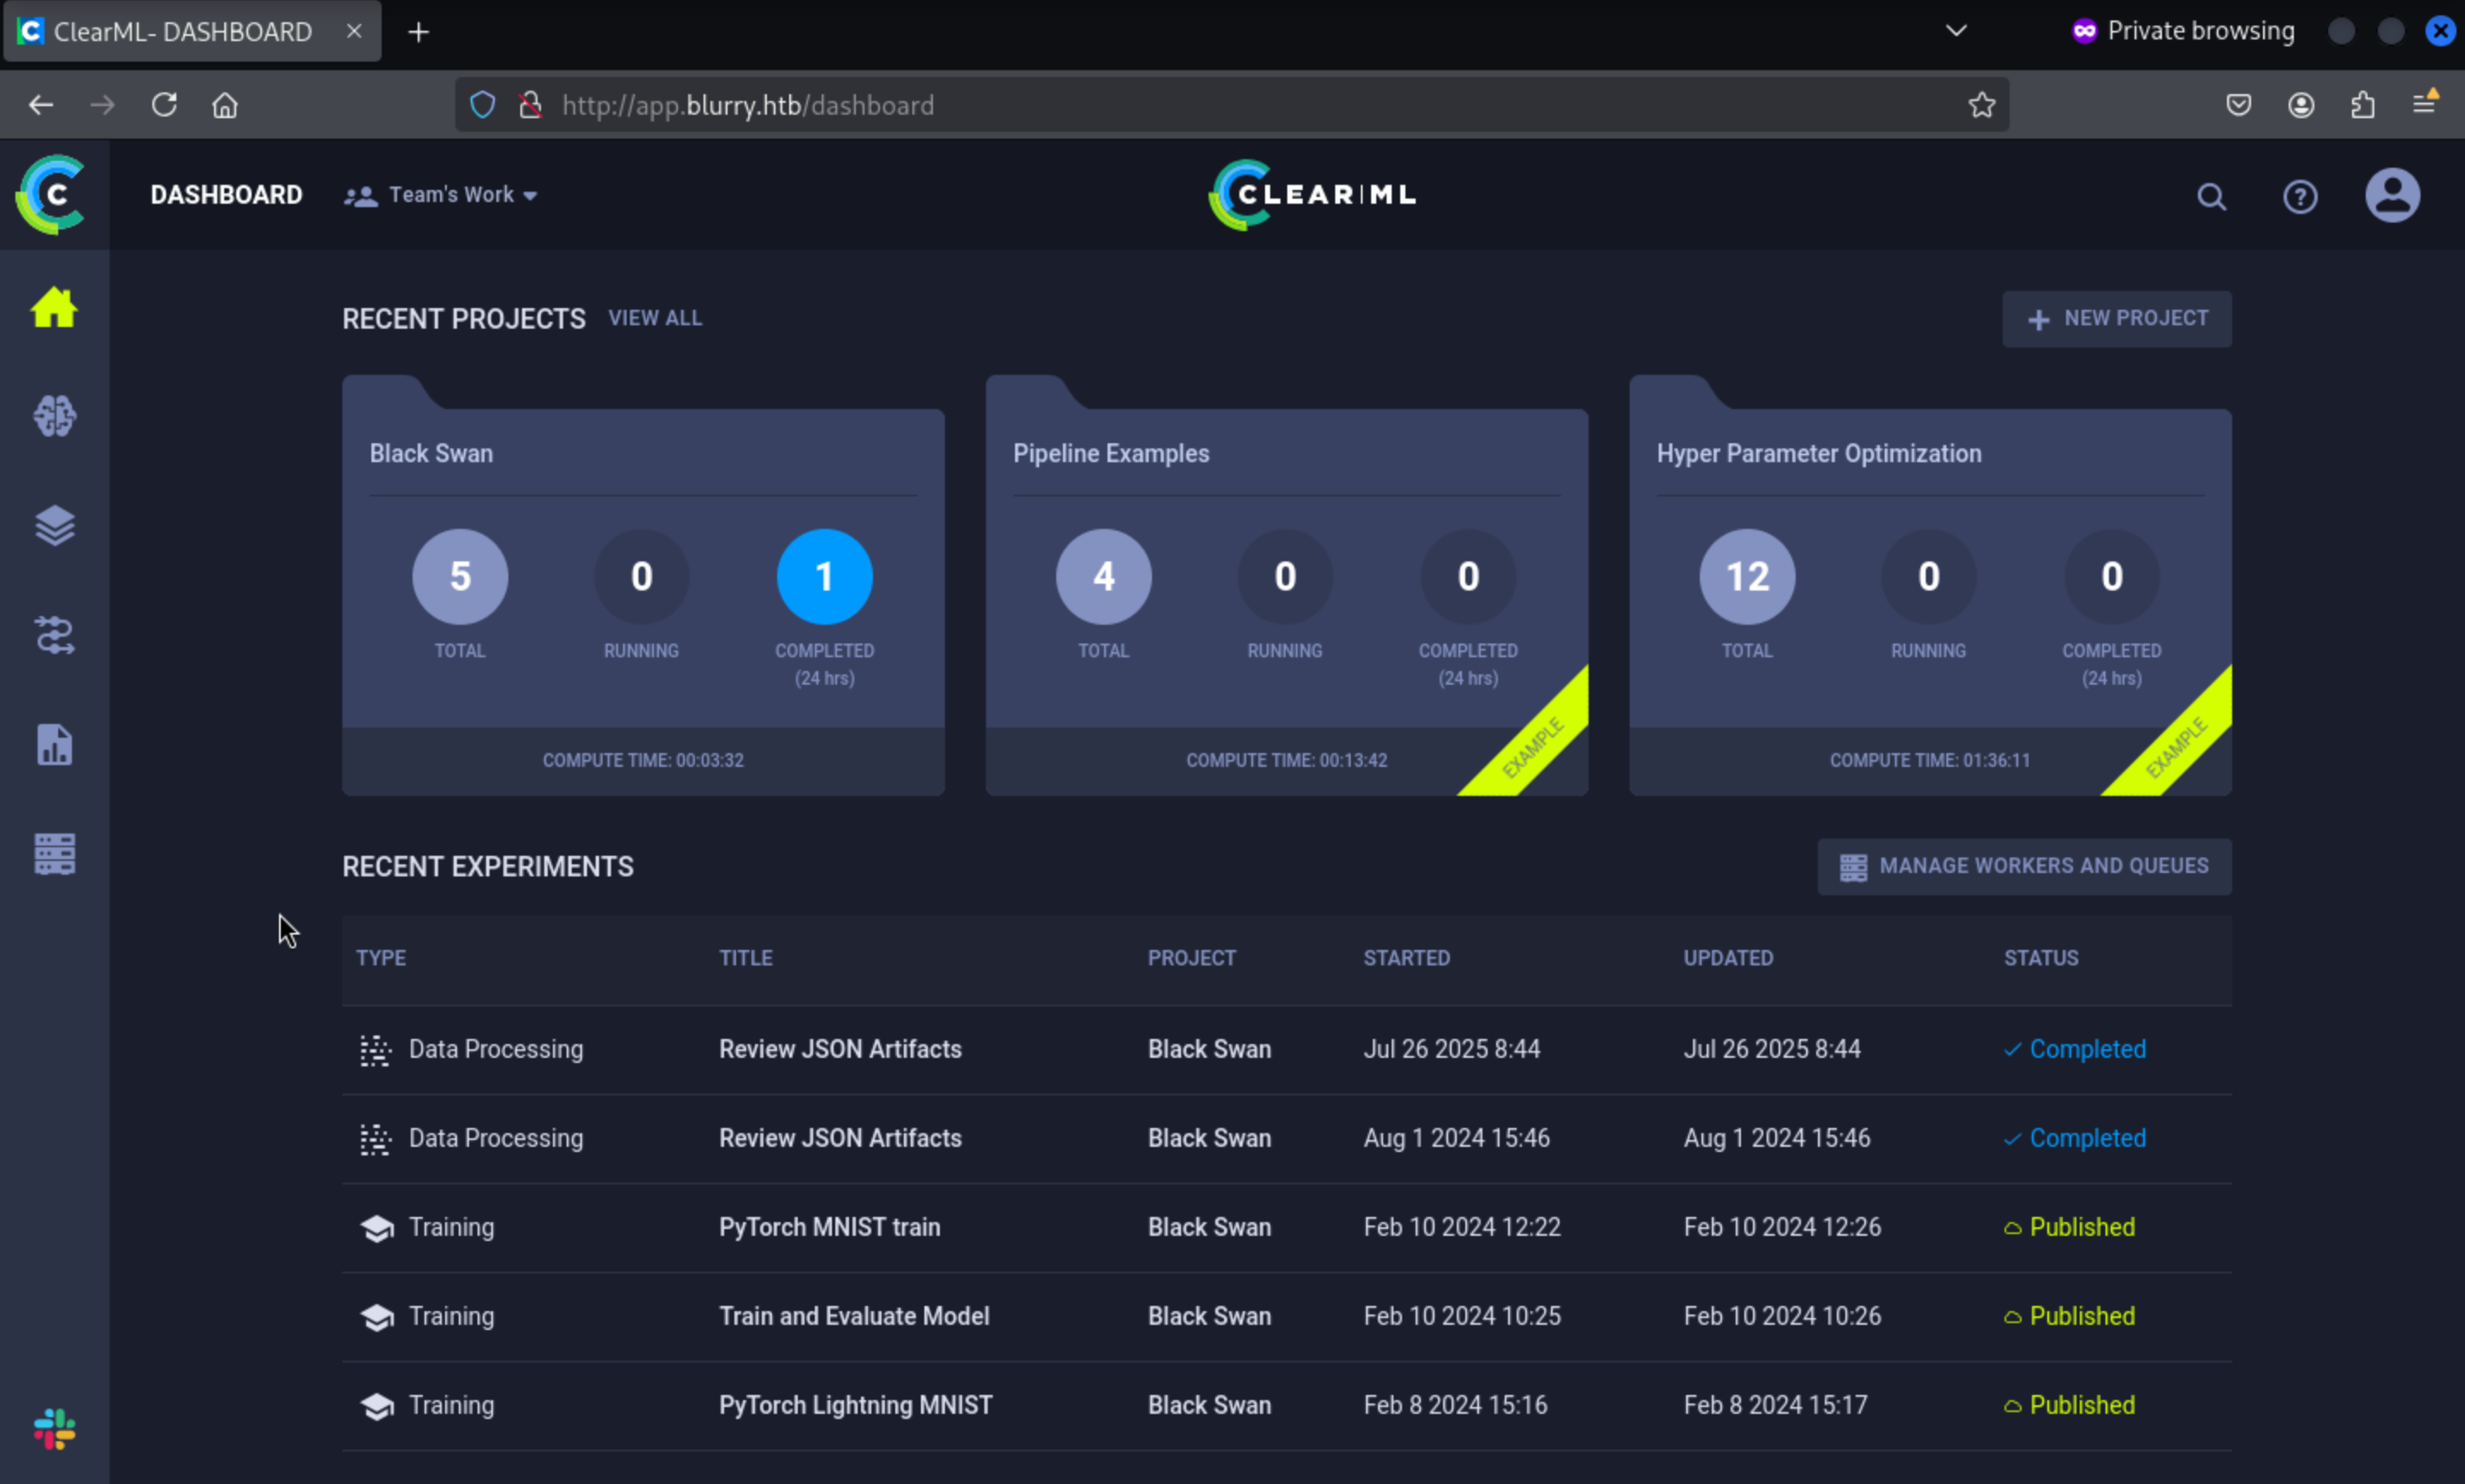Expand the Team's Work filter dropdown
This screenshot has width=2465, height=1484.
[x=441, y=195]
